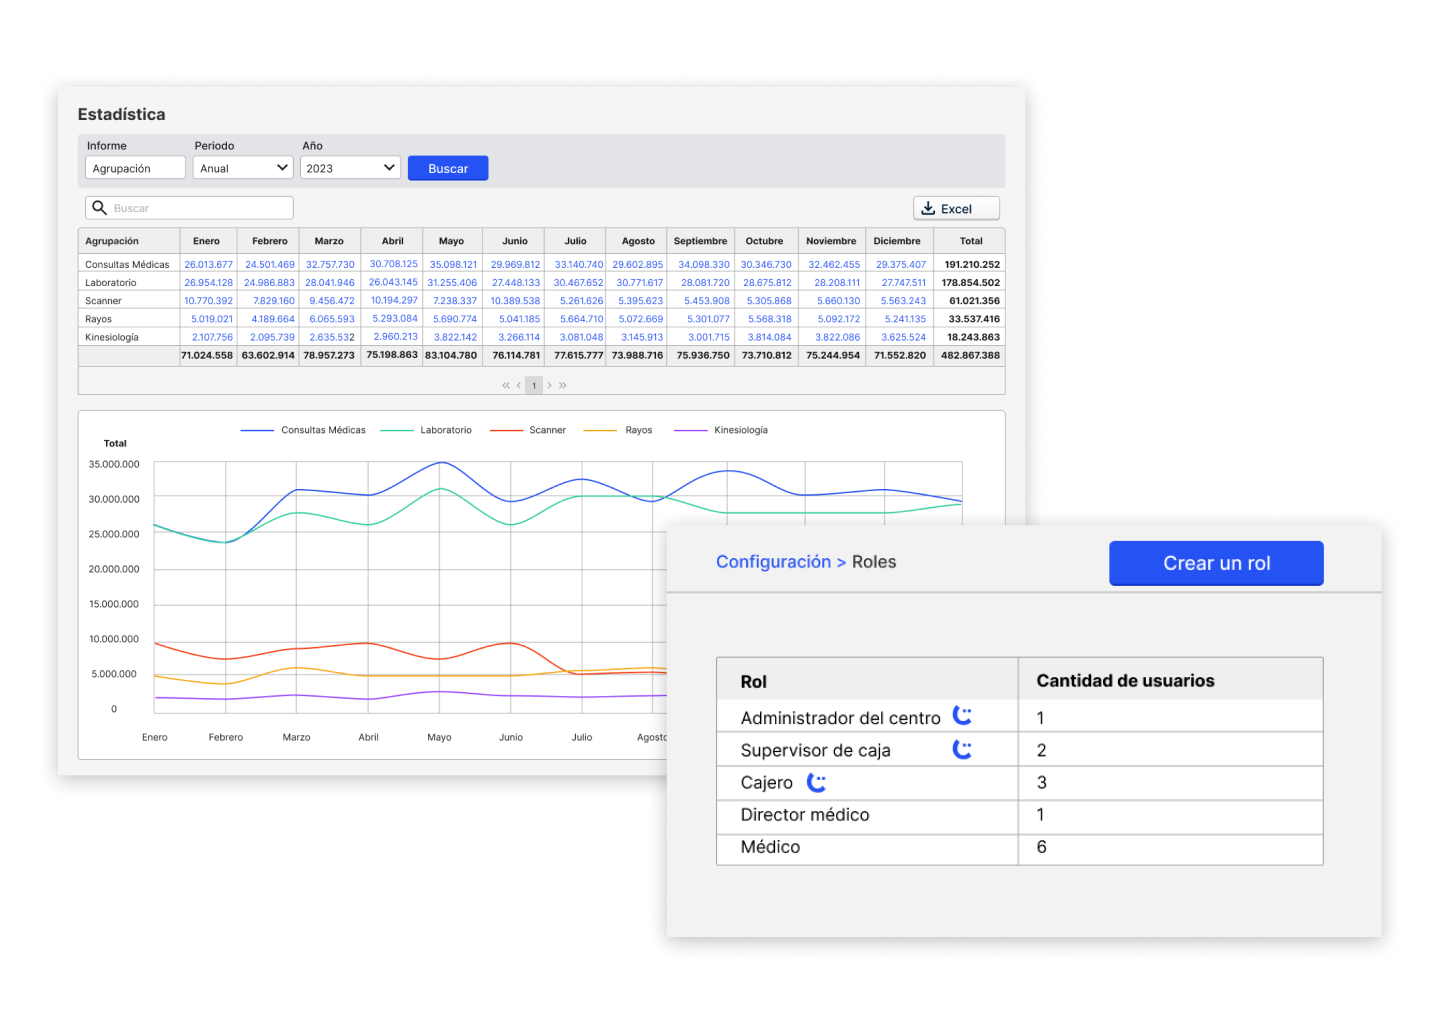This screenshot has height=1024, width=1440.
Task: Click the Kinesiología row label in the table
Action: click(112, 337)
